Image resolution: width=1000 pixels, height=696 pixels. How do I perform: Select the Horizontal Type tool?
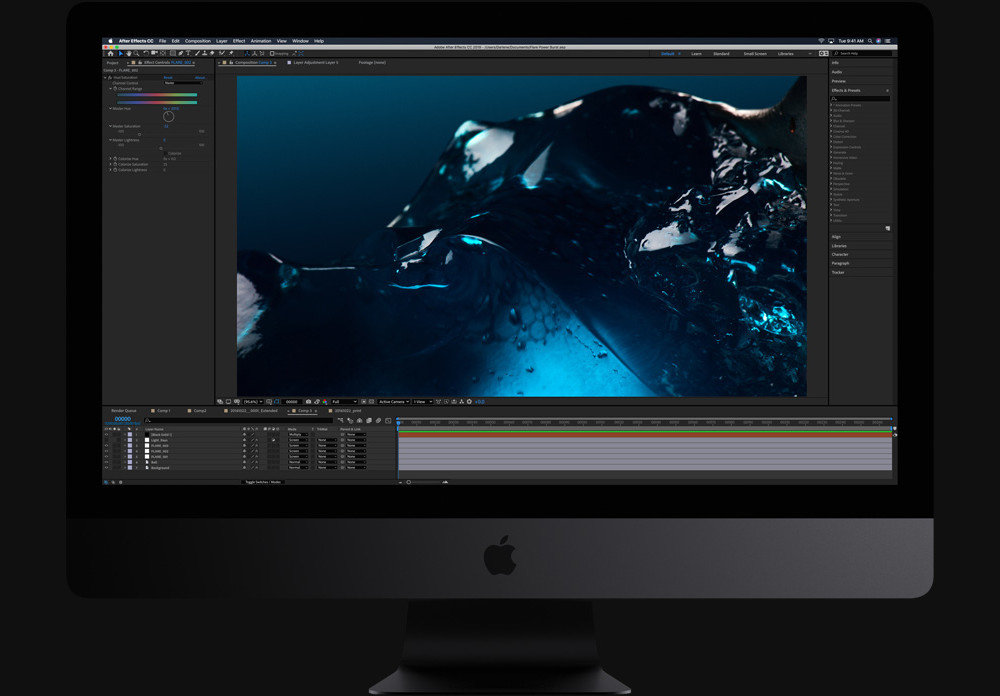[189, 53]
